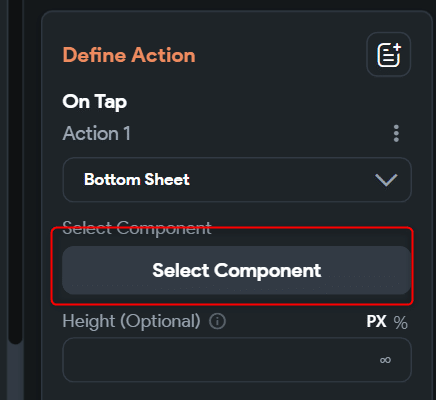Image resolution: width=436 pixels, height=400 pixels.
Task: Click the infinity icon in height field
Action: click(385, 360)
